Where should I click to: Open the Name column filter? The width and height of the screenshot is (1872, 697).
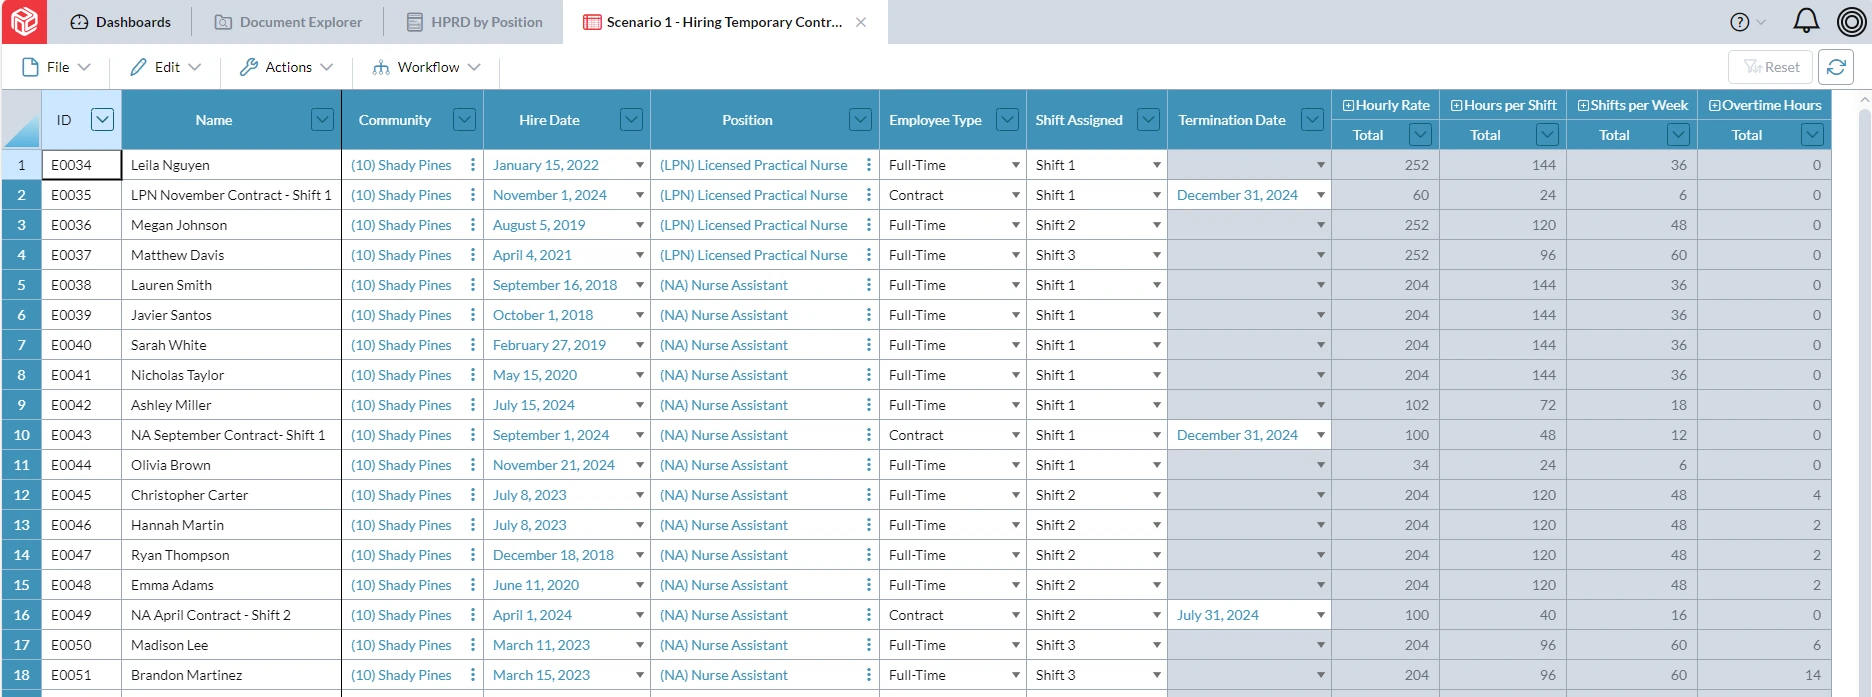point(322,120)
